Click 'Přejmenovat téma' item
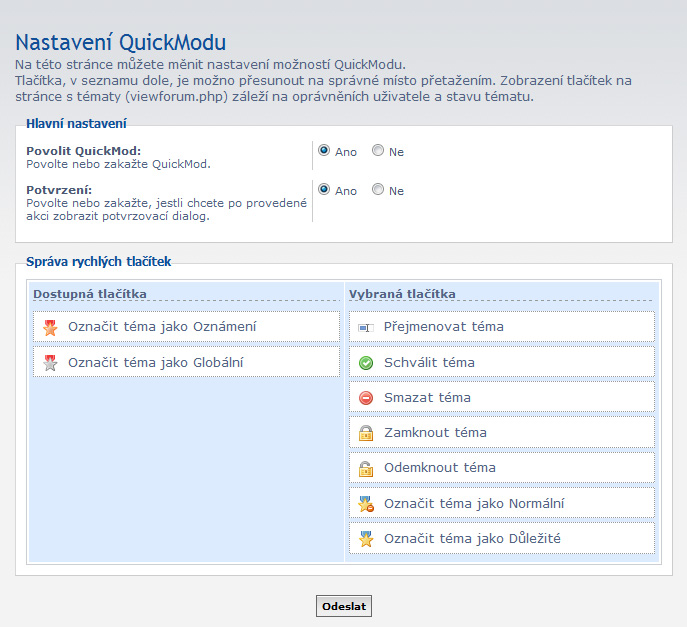 tap(502, 326)
